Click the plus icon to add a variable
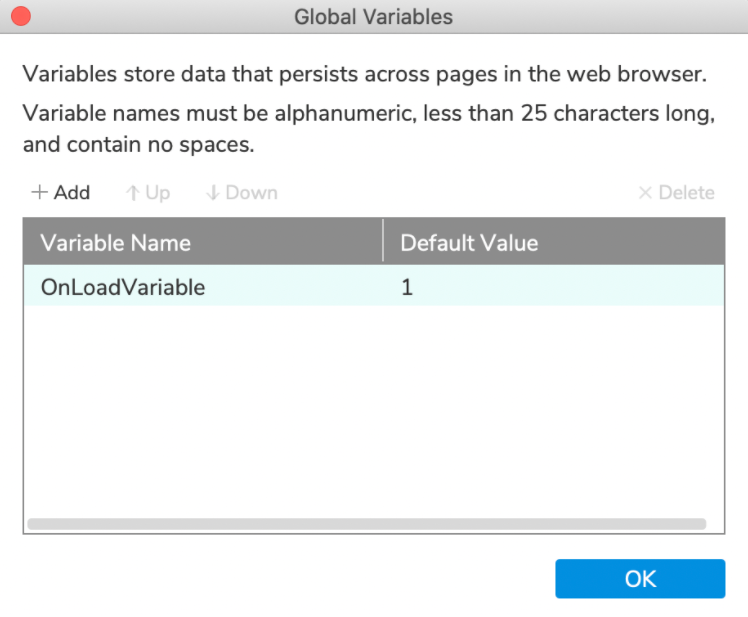 coord(40,193)
